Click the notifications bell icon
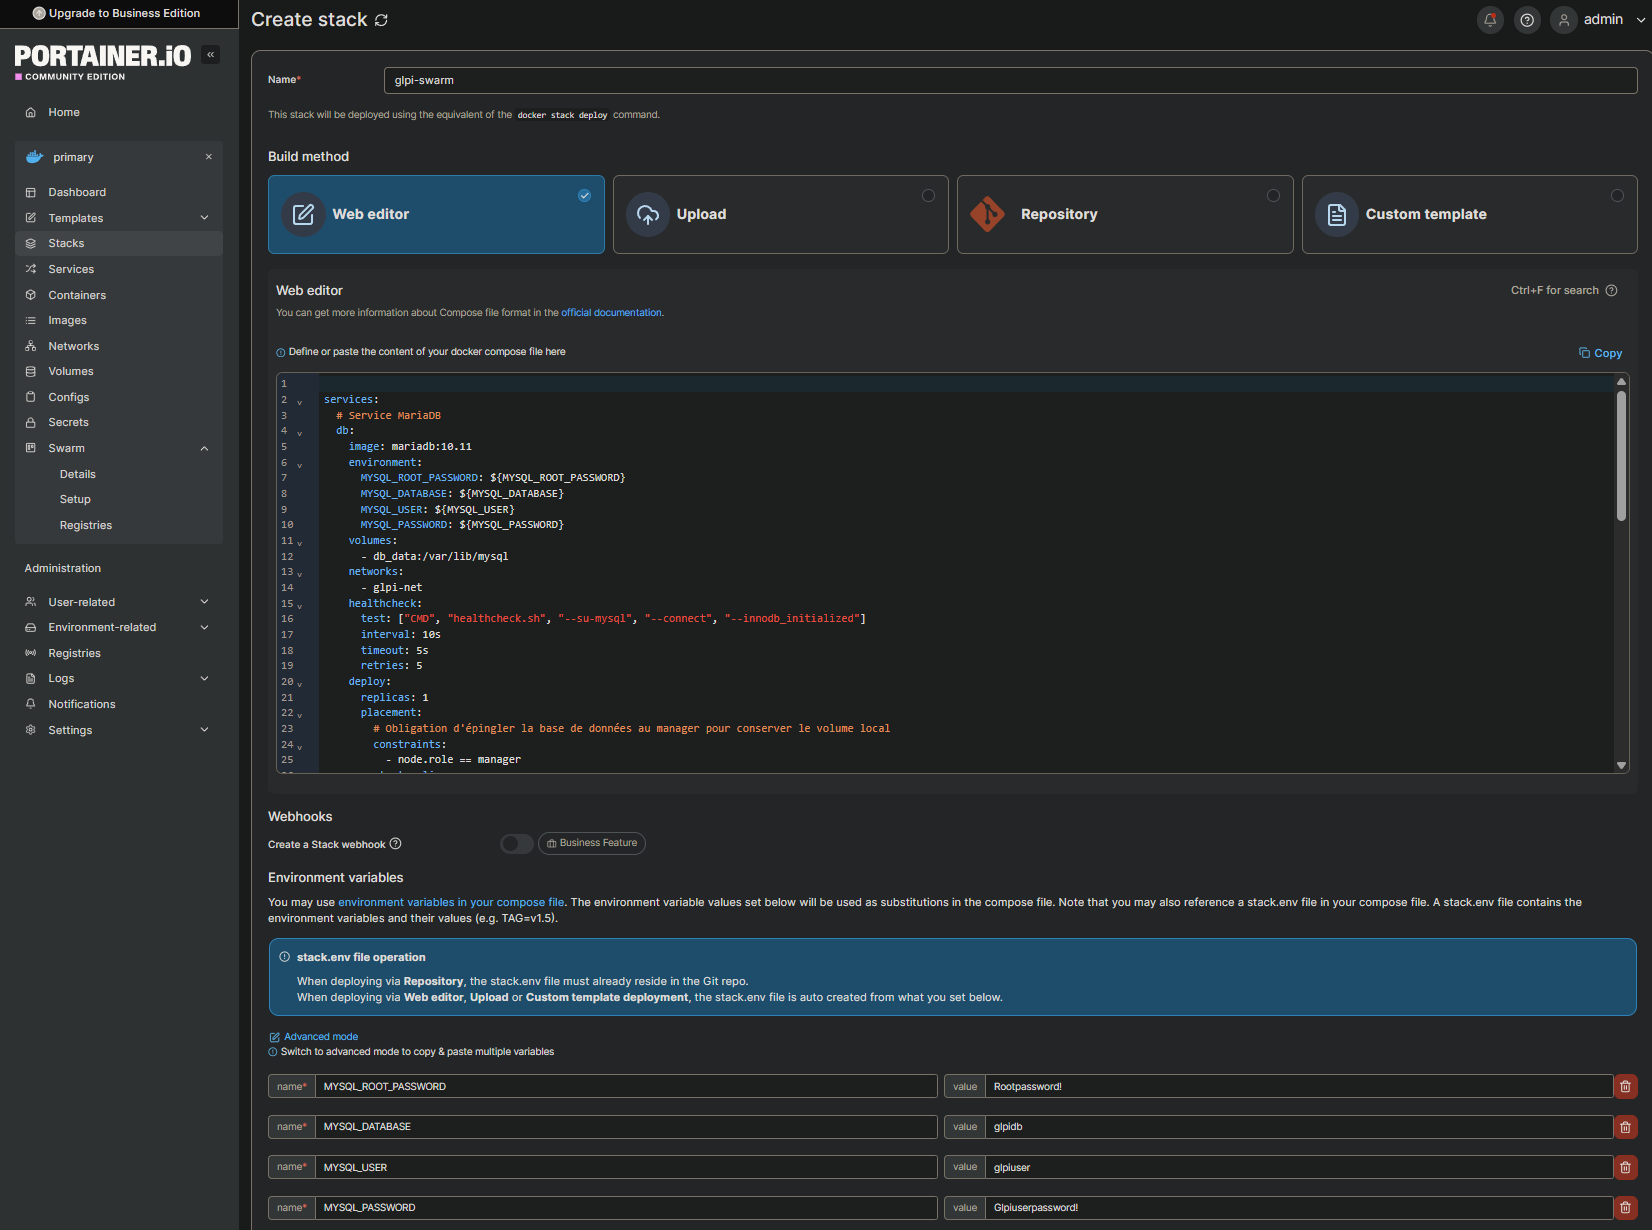This screenshot has height=1230, width=1652. (1490, 20)
